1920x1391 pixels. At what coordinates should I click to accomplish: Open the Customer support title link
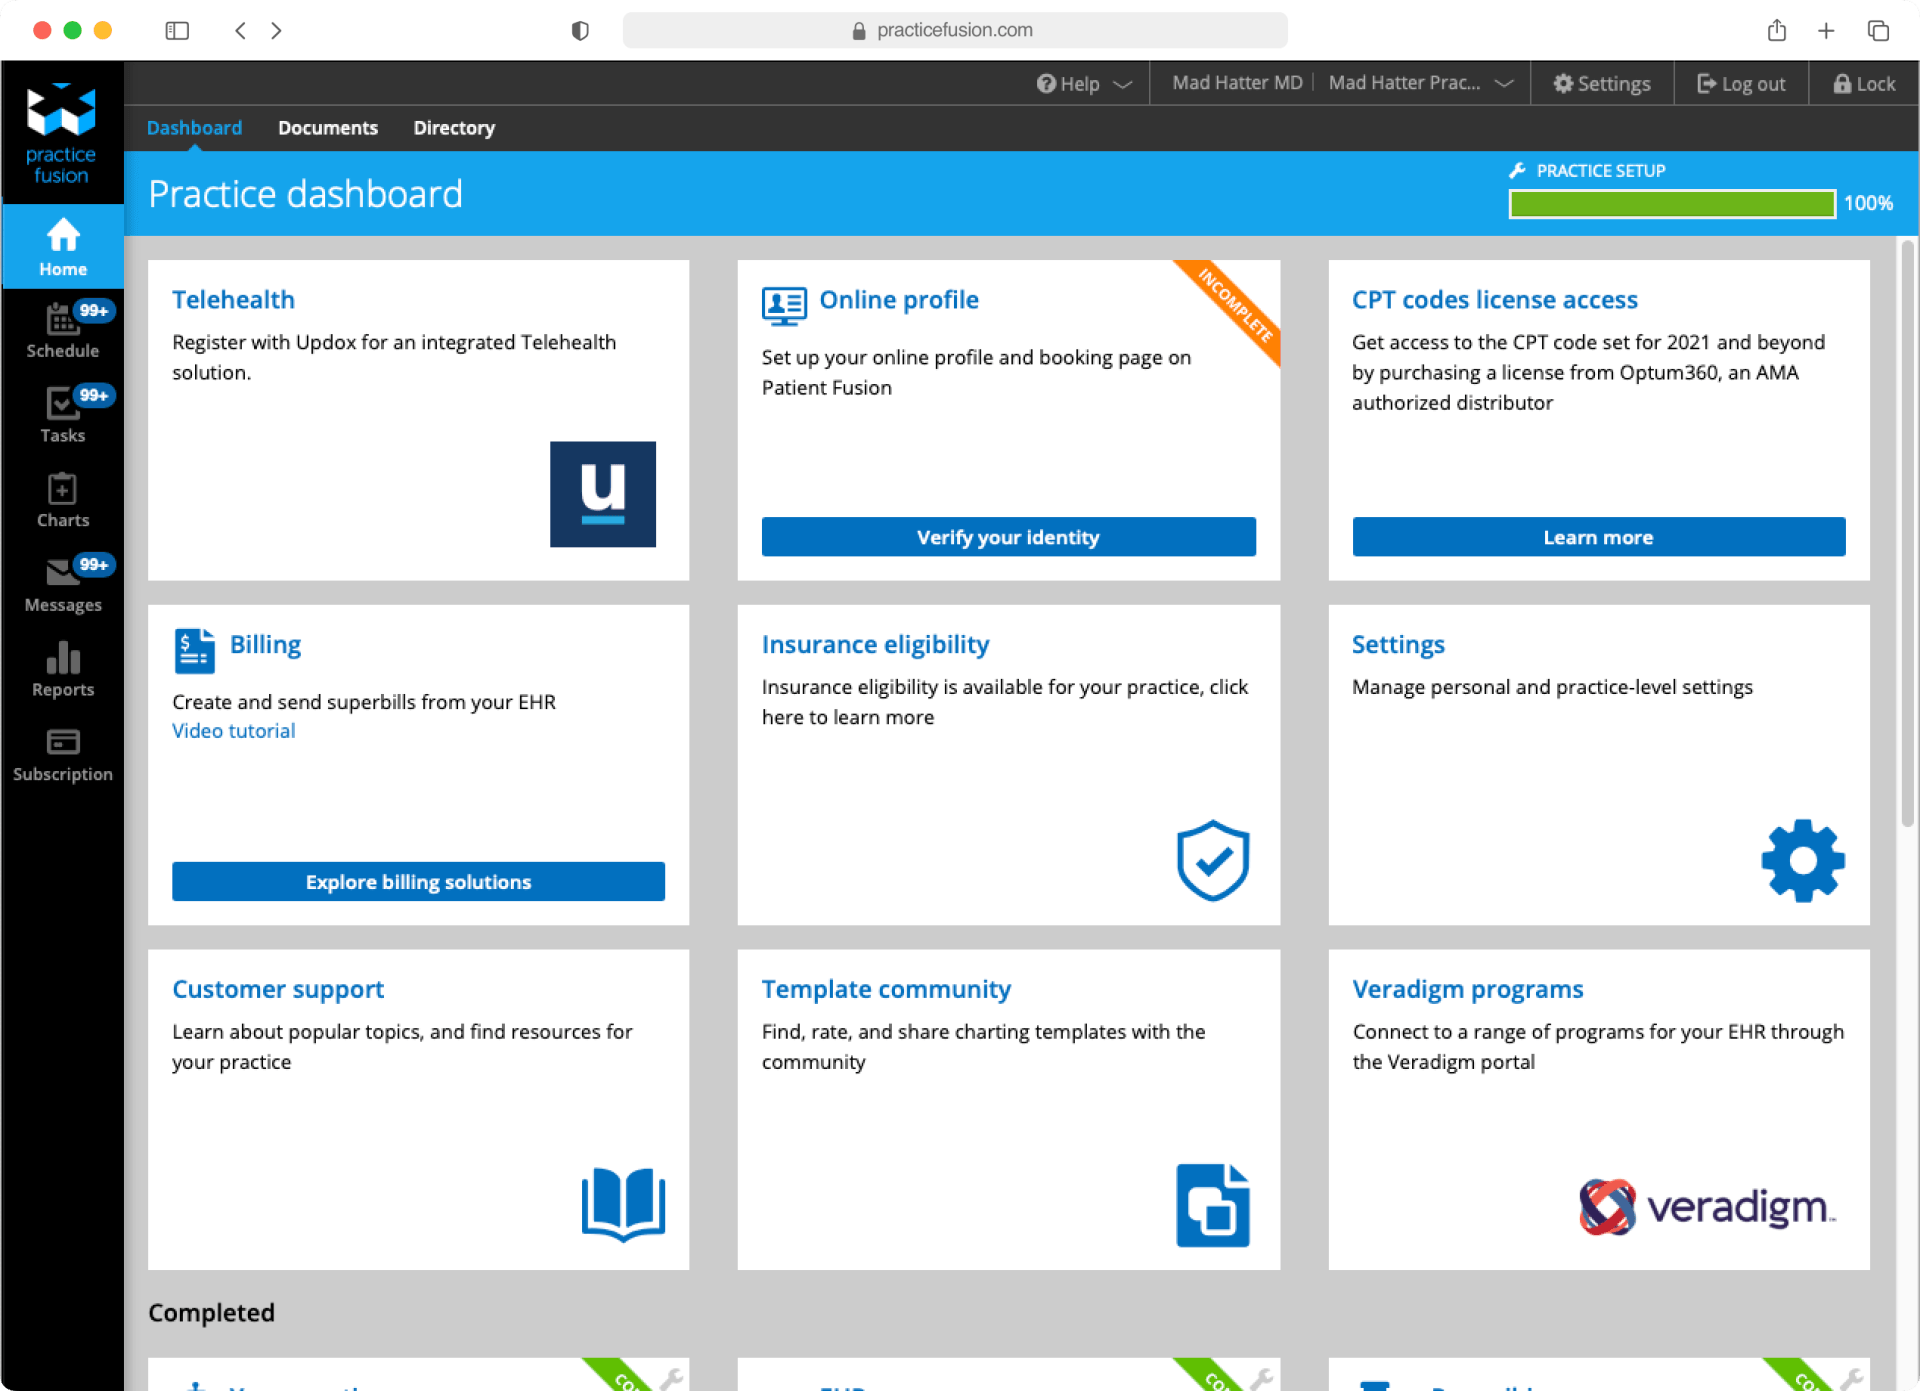(x=278, y=989)
